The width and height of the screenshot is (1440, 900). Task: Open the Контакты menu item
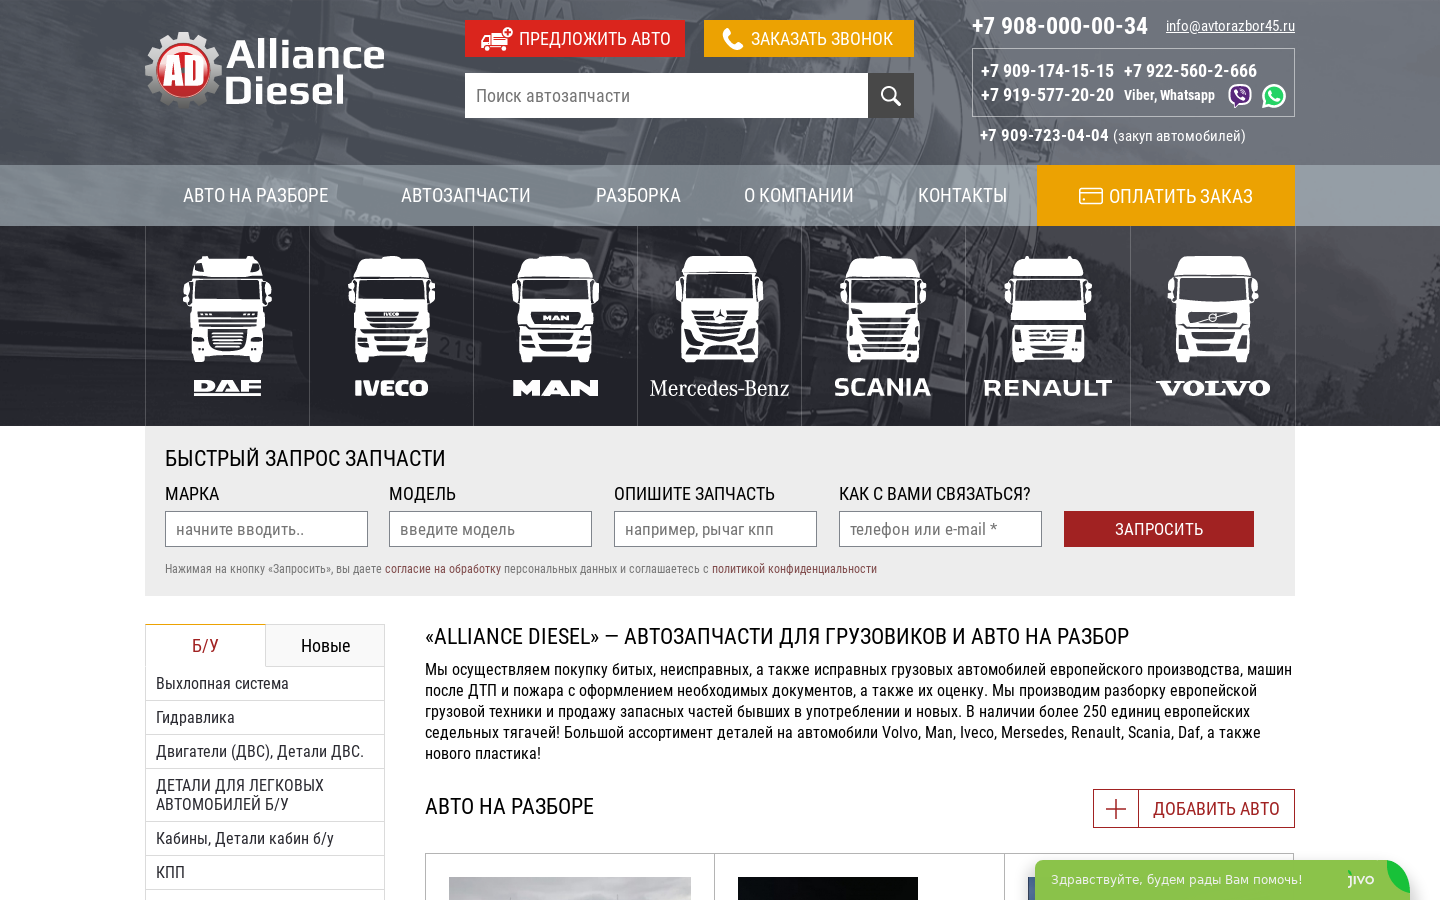(x=963, y=196)
